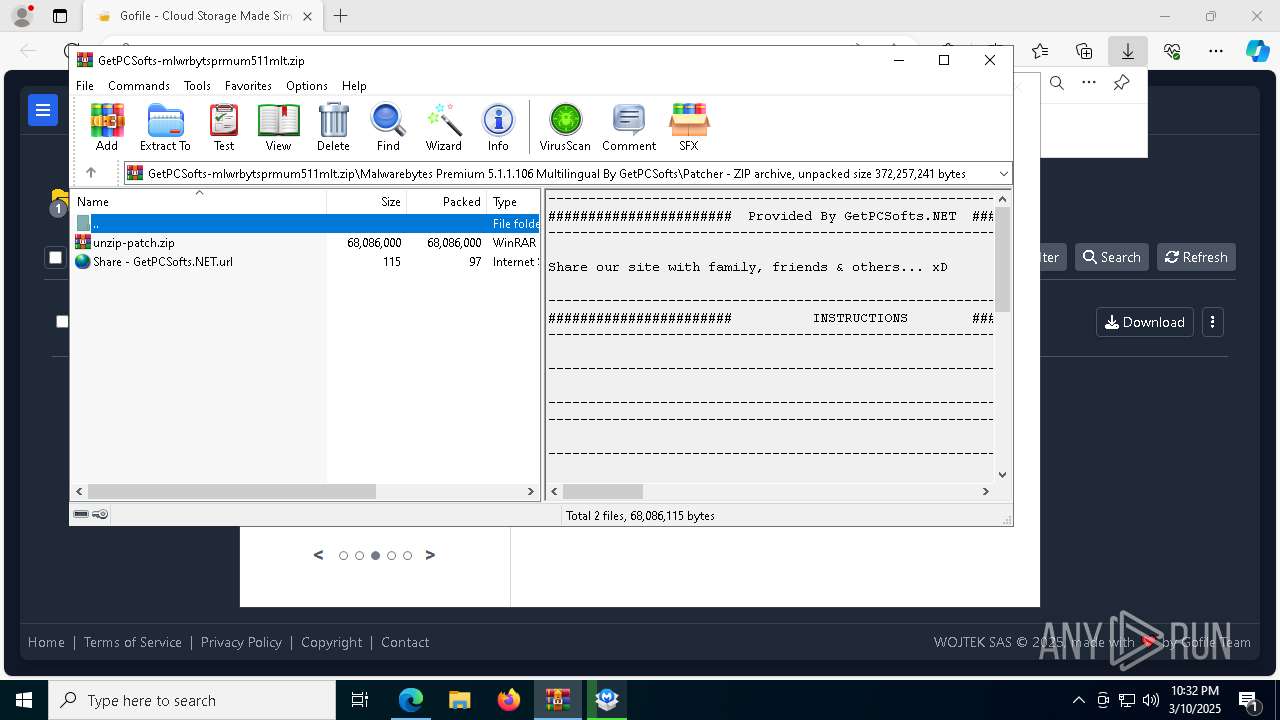Open the Favorites menu
Screen dimensions: 1280x720
tap(248, 86)
